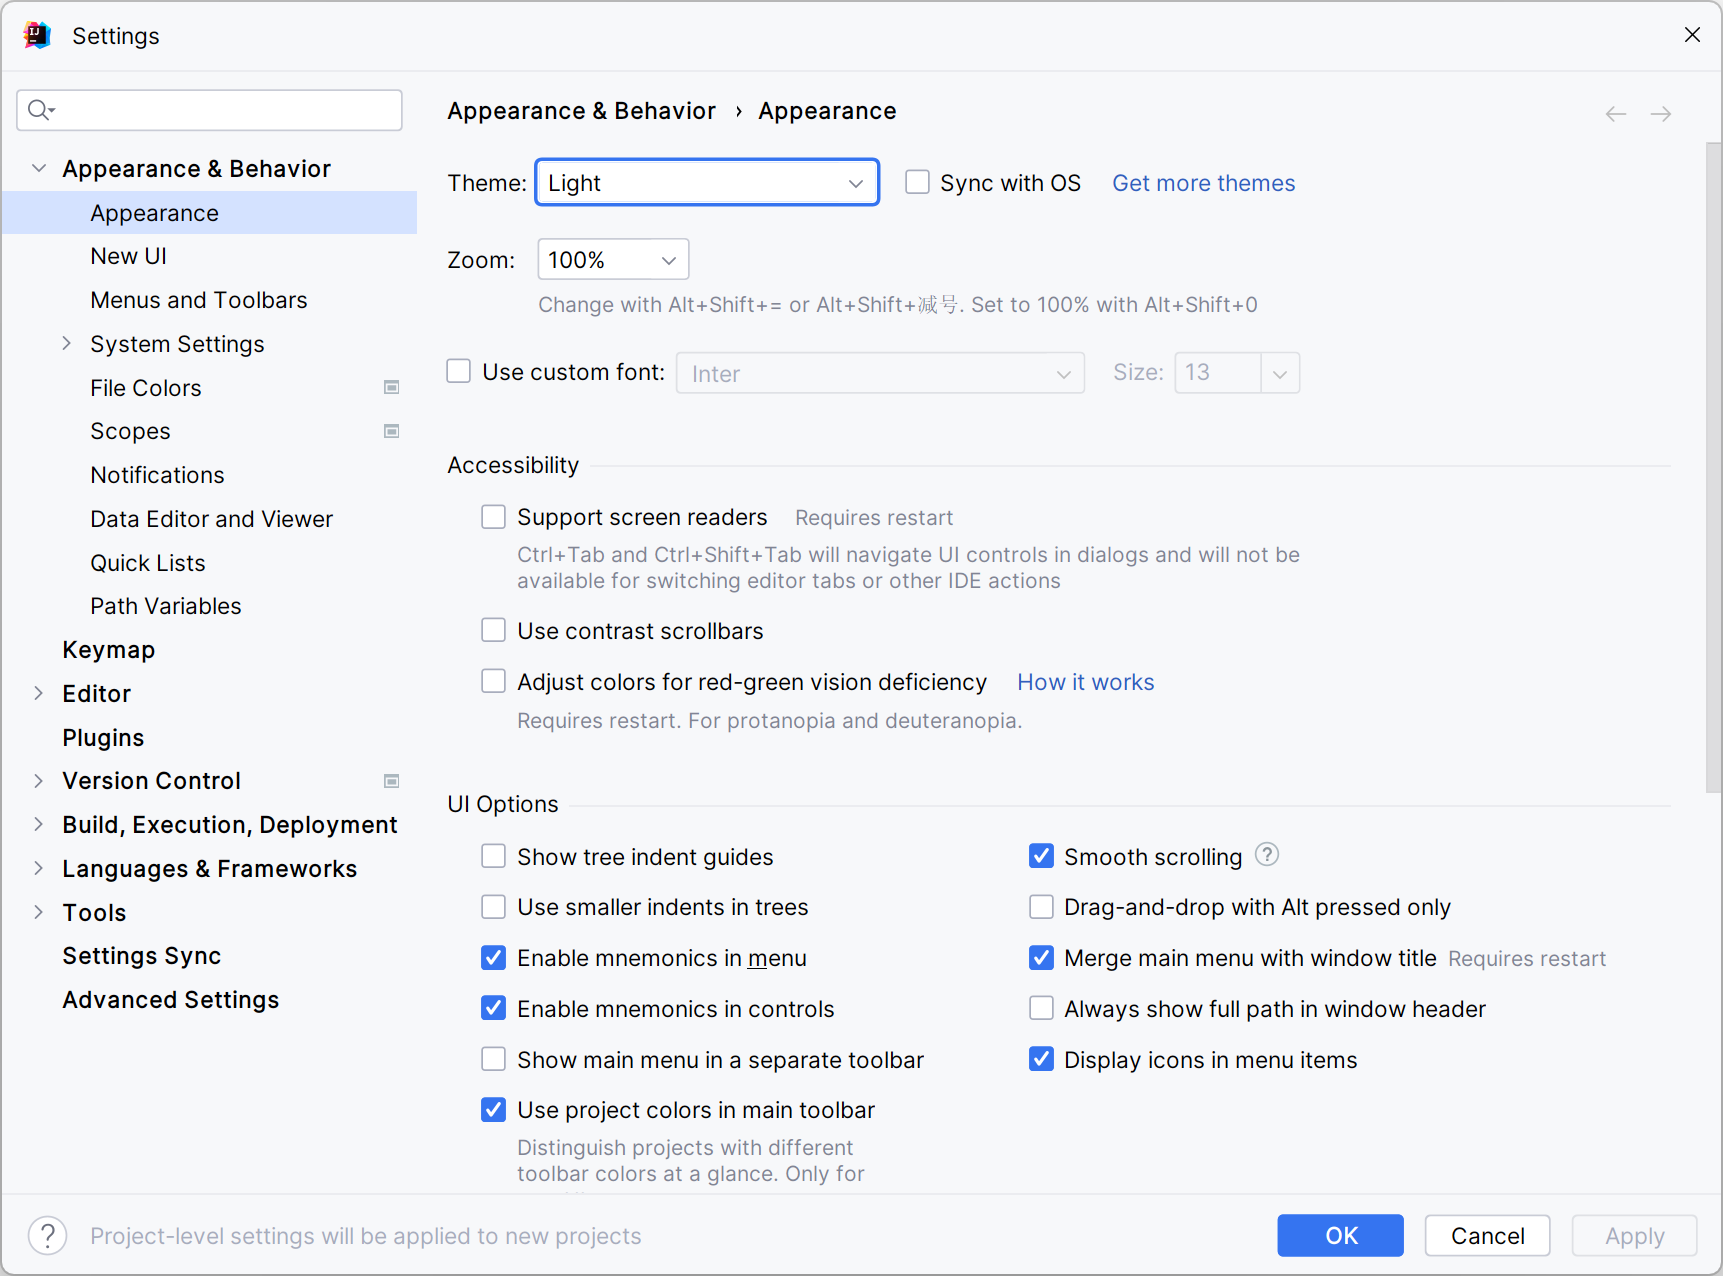The width and height of the screenshot is (1723, 1276).
Task: Open the Theme dropdown
Action: pyautogui.click(x=707, y=182)
